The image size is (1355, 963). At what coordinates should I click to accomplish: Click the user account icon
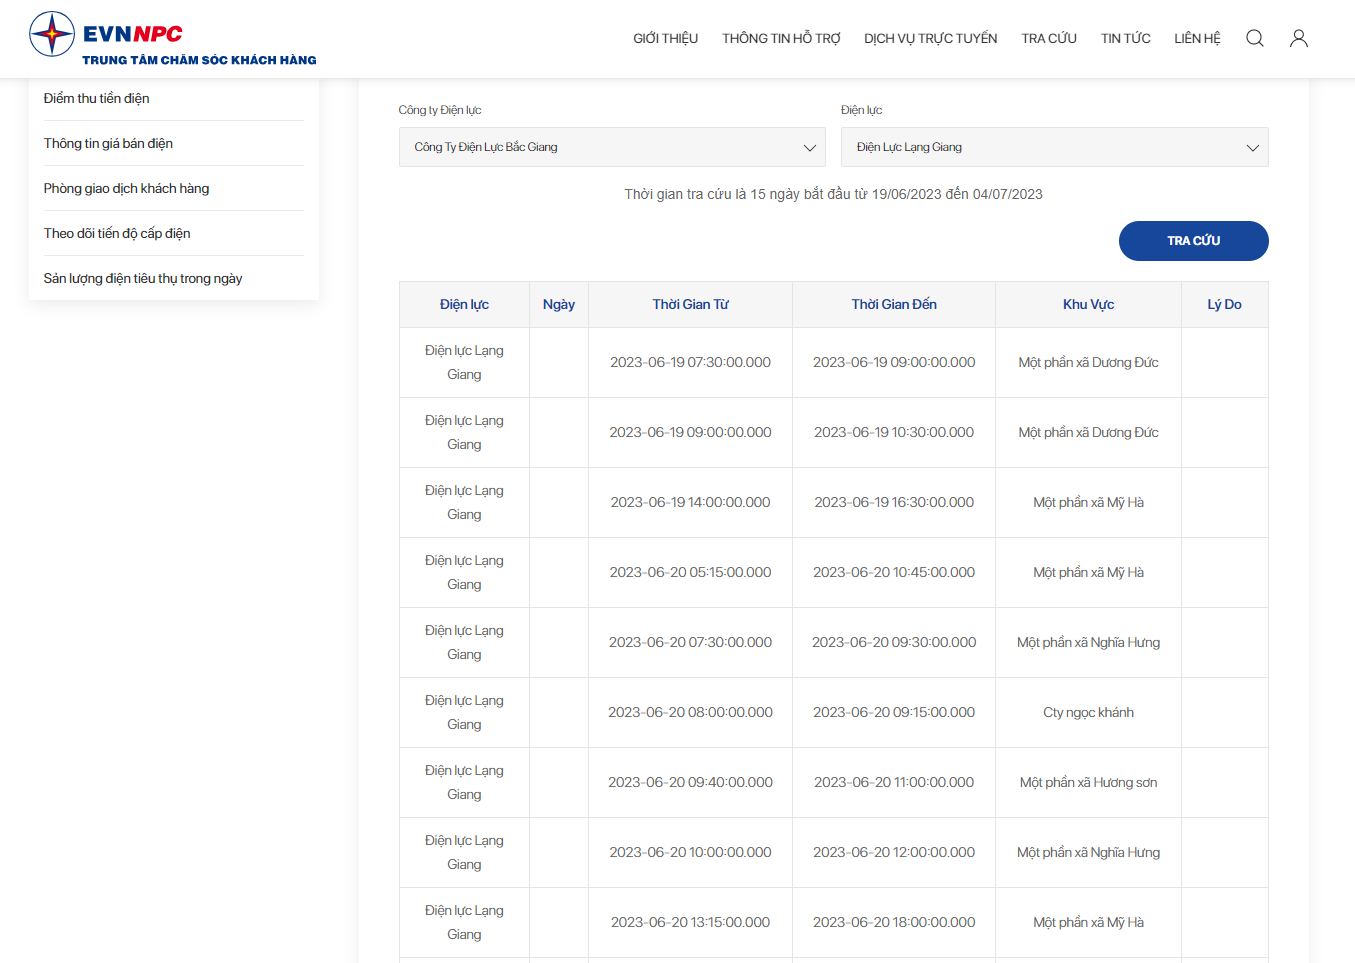tap(1298, 38)
